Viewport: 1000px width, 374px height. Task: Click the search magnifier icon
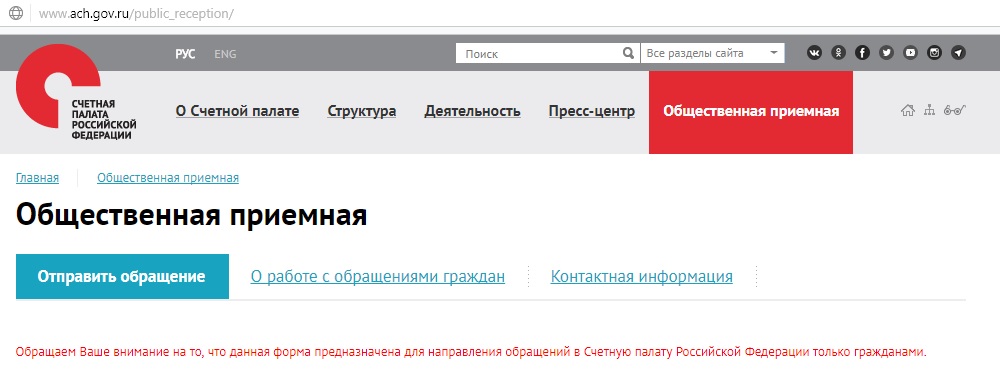pos(628,53)
